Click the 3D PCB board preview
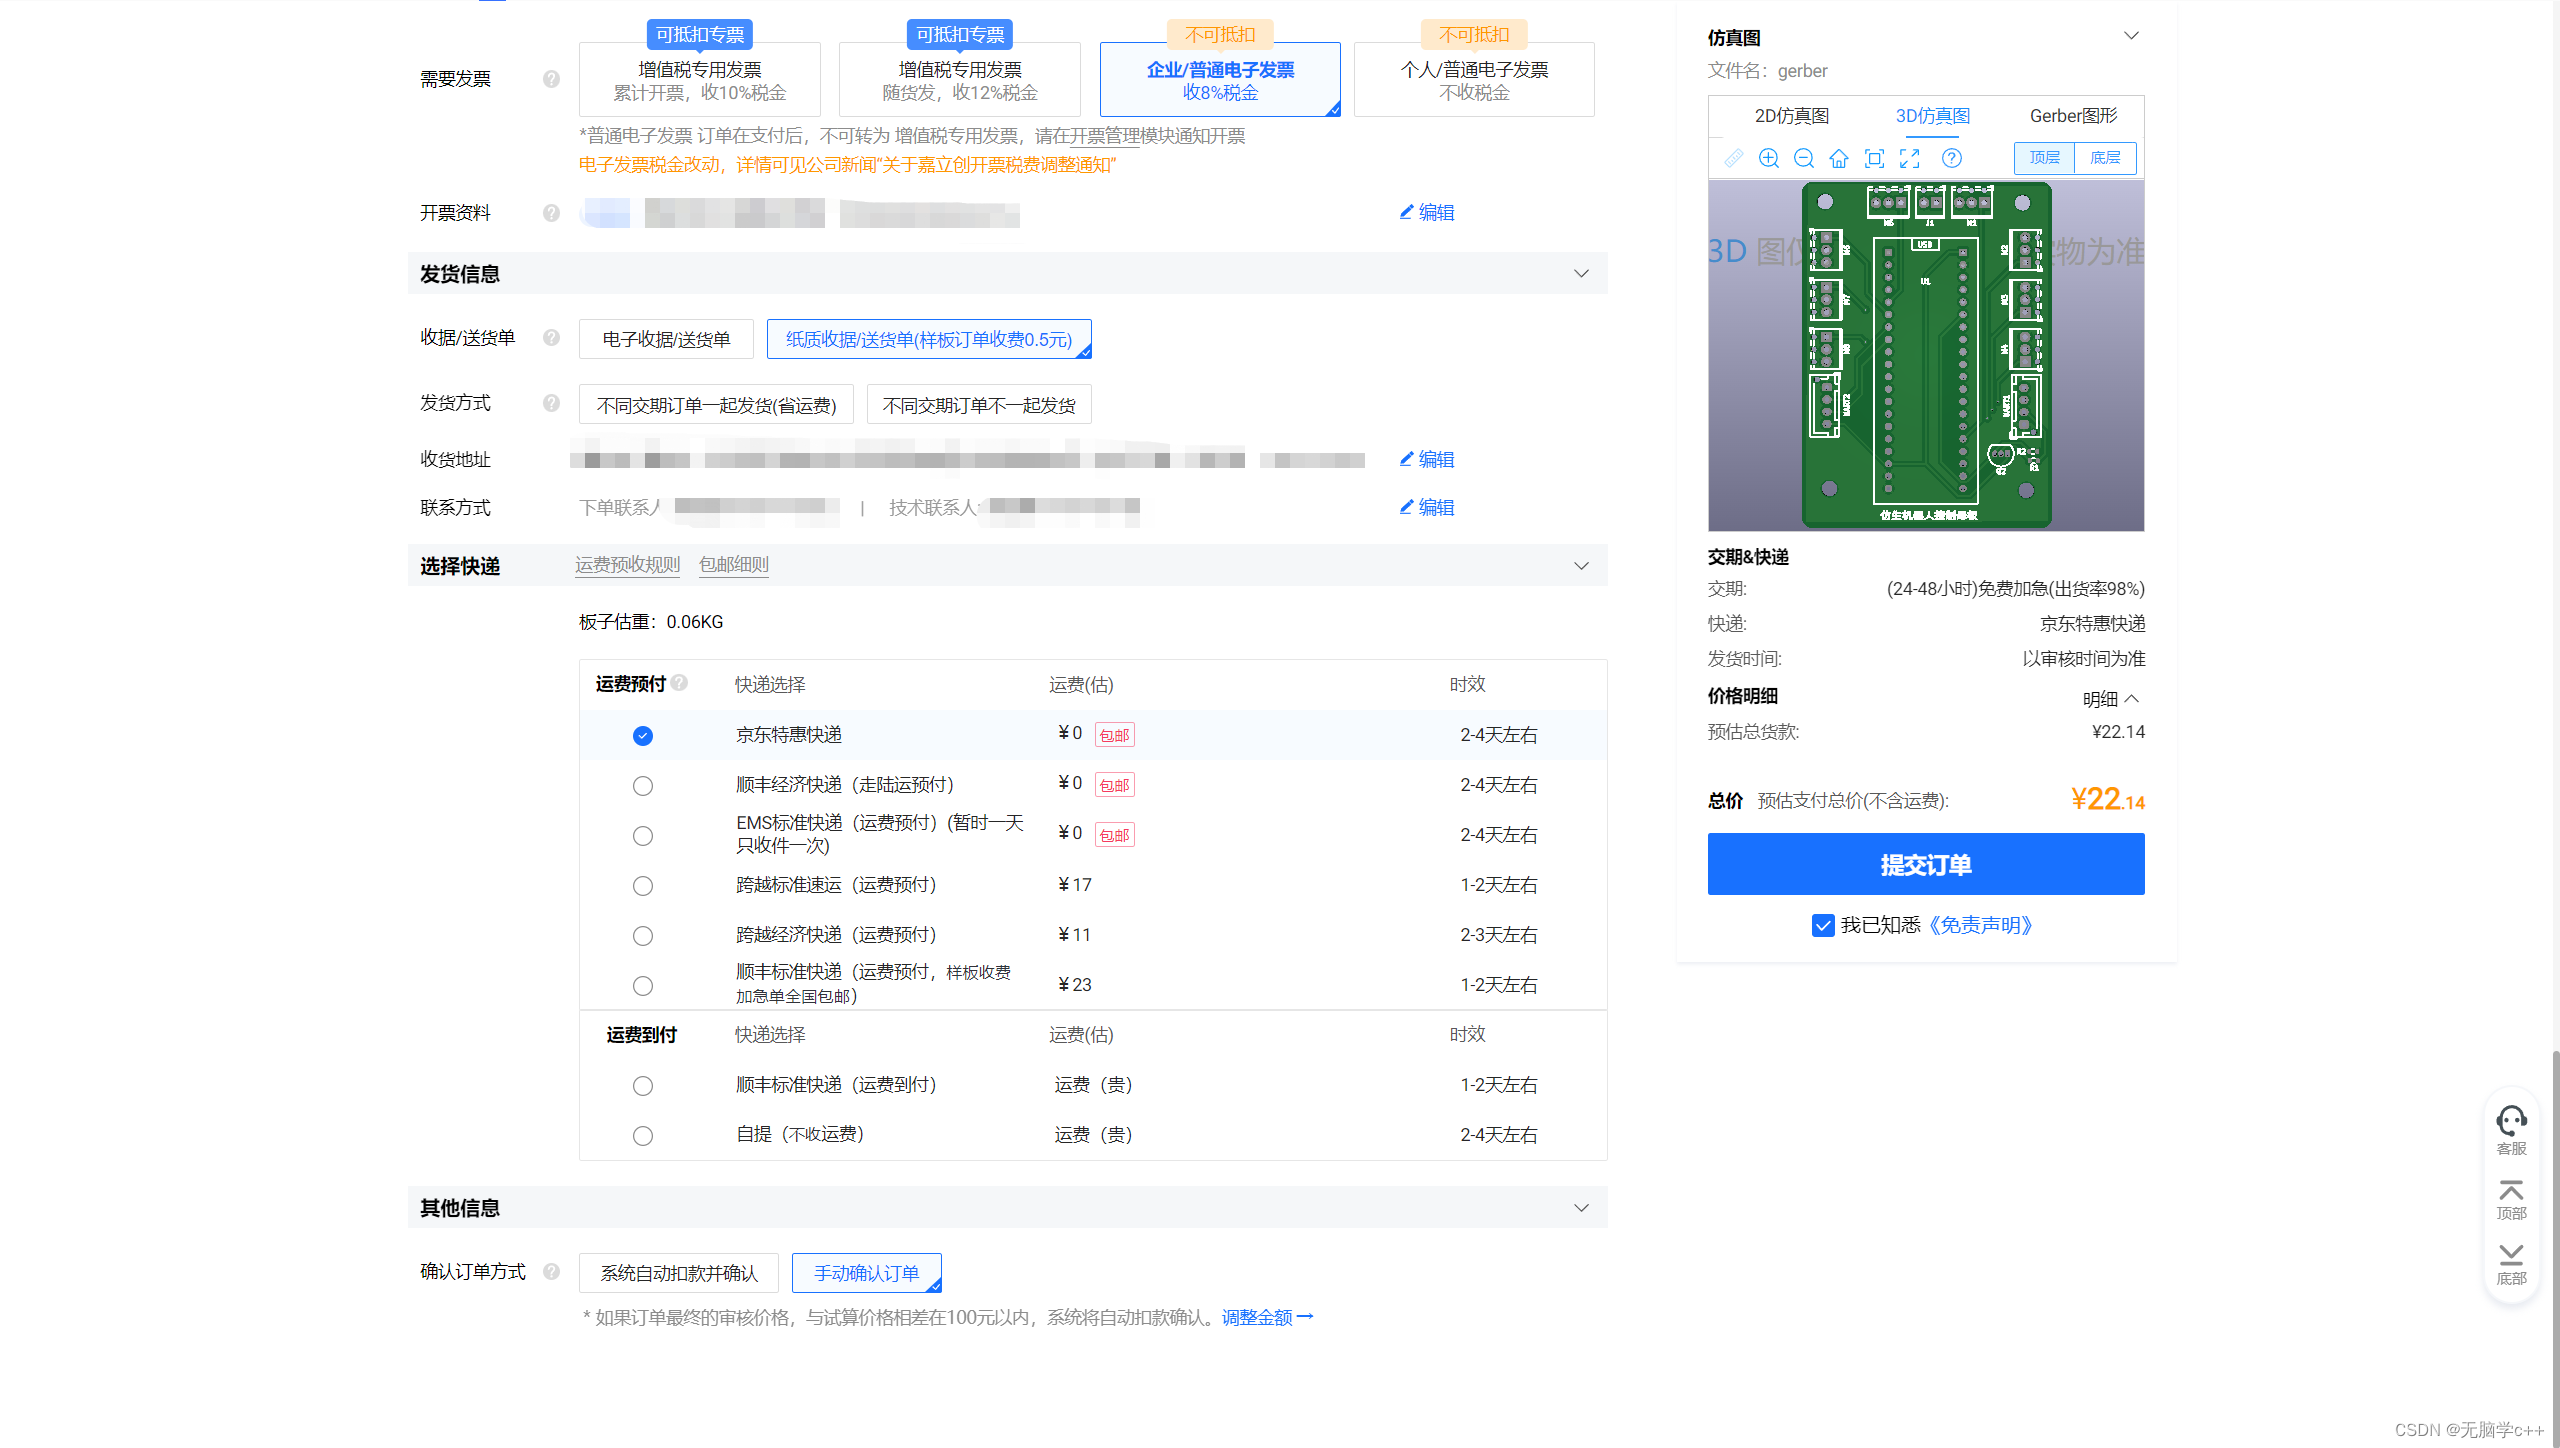The height and width of the screenshot is (1448, 2560). pyautogui.click(x=1926, y=355)
